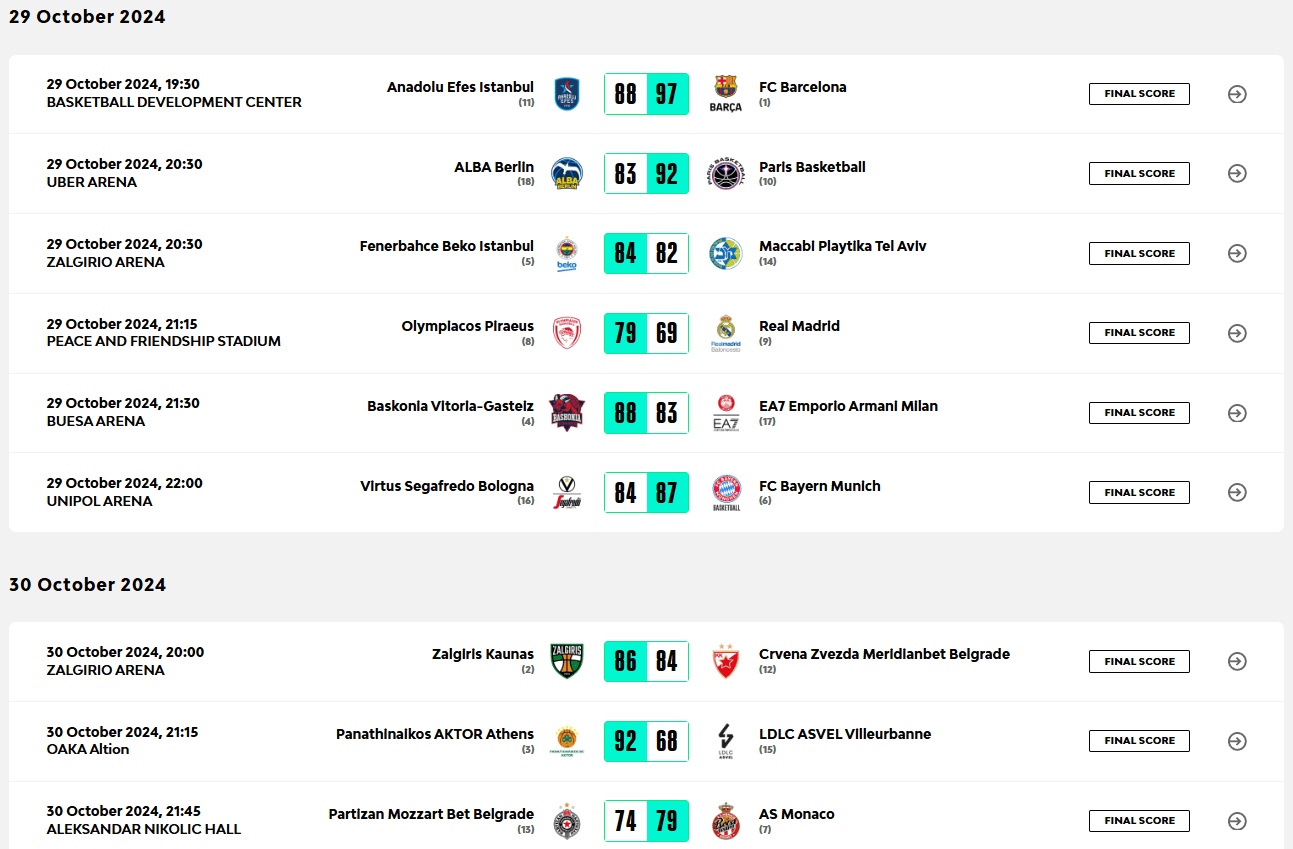Click the FC Bayern Munich logo
The width and height of the screenshot is (1293, 849).
(x=726, y=492)
